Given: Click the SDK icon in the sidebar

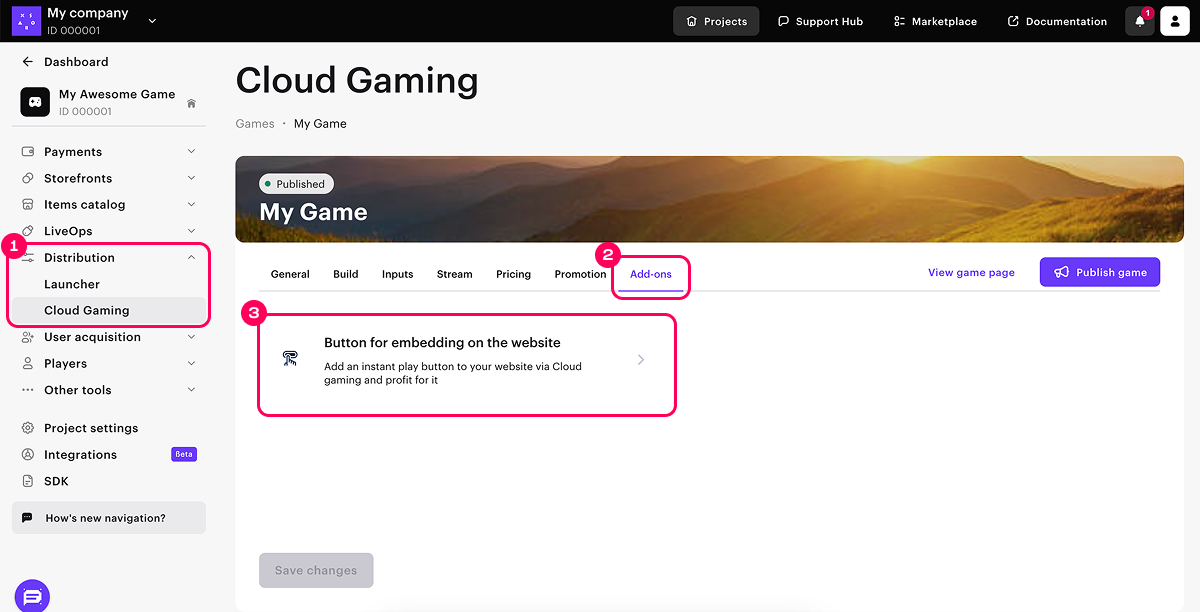Looking at the screenshot, I should click(x=28, y=481).
